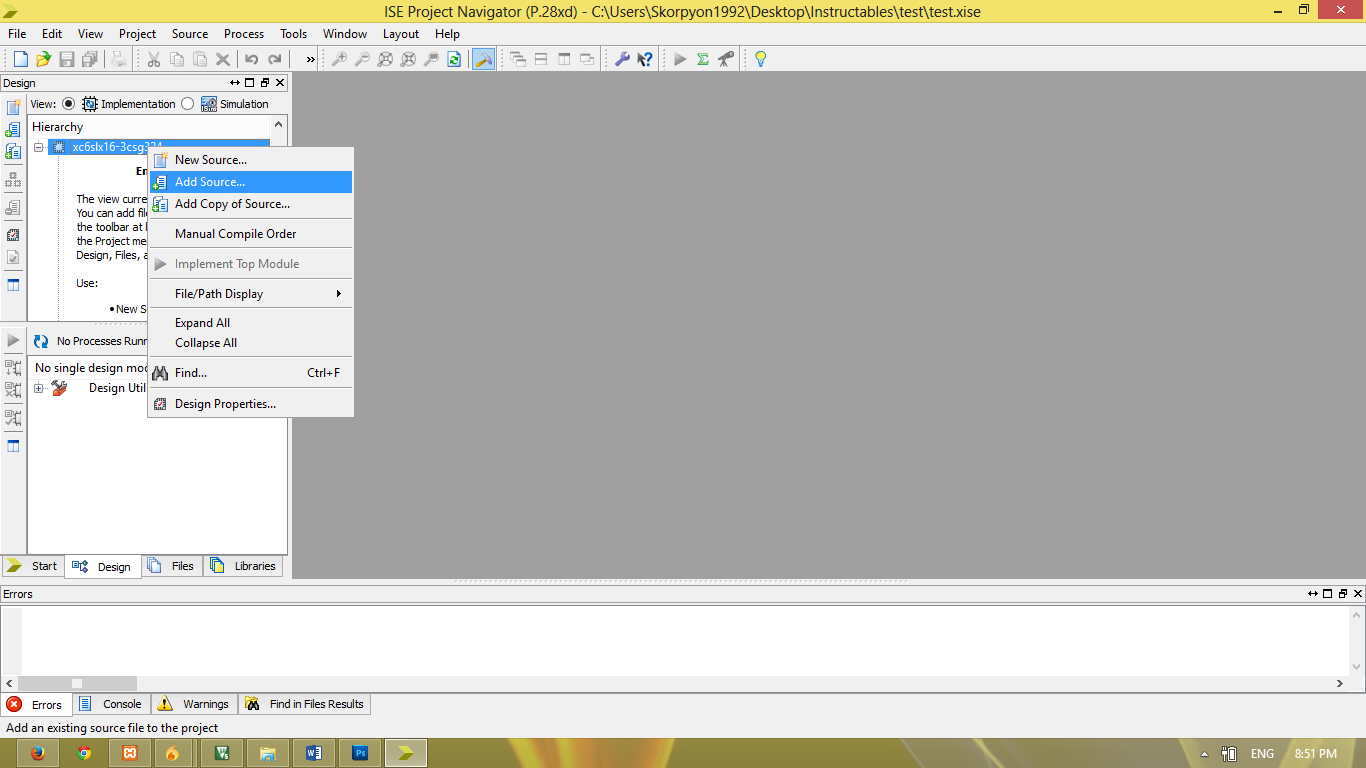The image size is (1366, 768).
Task: Open Word from the taskbar
Action: (314, 753)
